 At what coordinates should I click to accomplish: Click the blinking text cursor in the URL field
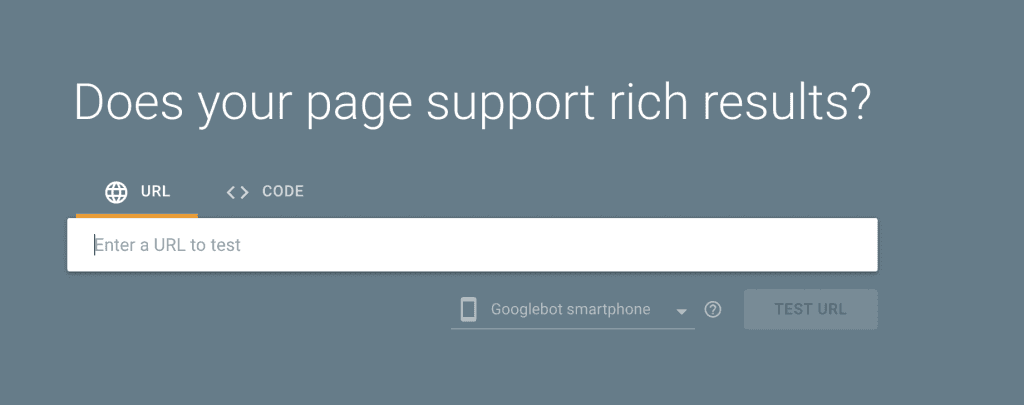tap(95, 245)
